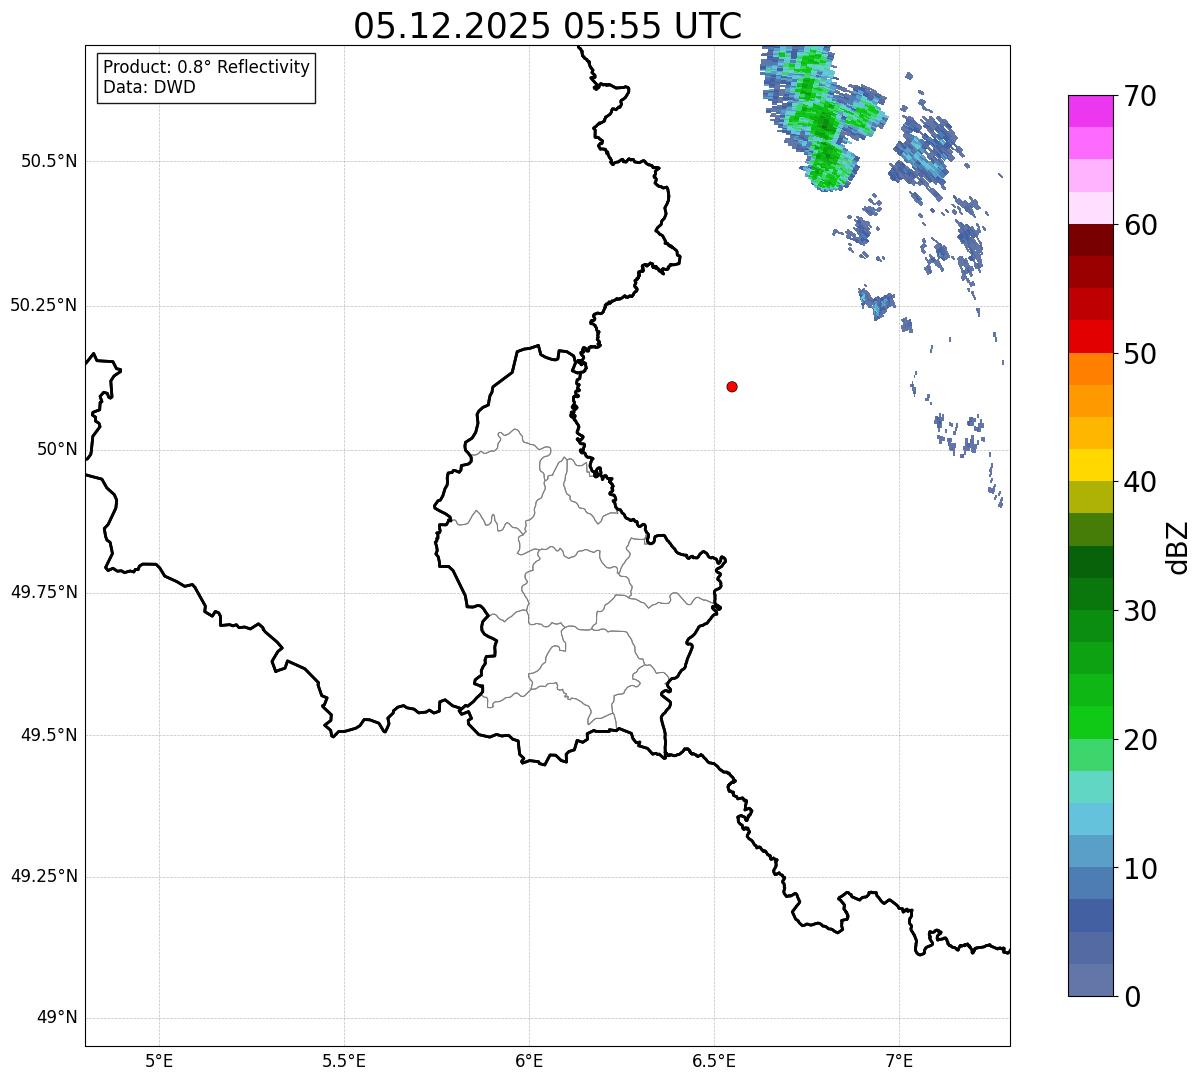This screenshot has height=1081, width=1202.
Task: Pick the dark maroon swatch below 60 dBZ
Action: click(1091, 240)
